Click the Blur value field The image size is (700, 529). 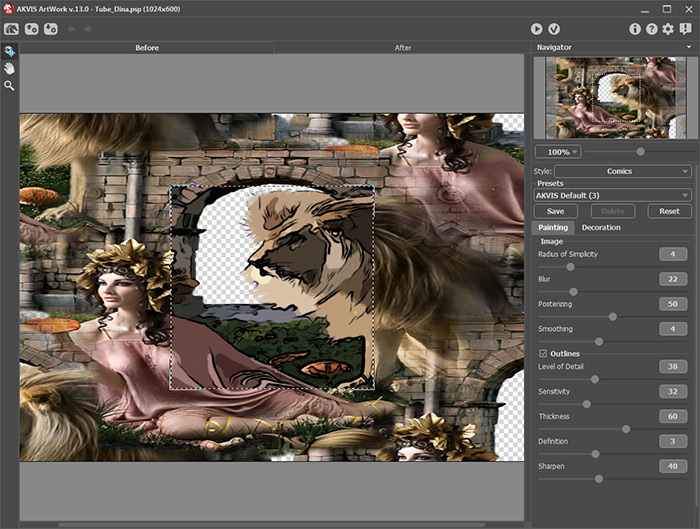click(673, 279)
